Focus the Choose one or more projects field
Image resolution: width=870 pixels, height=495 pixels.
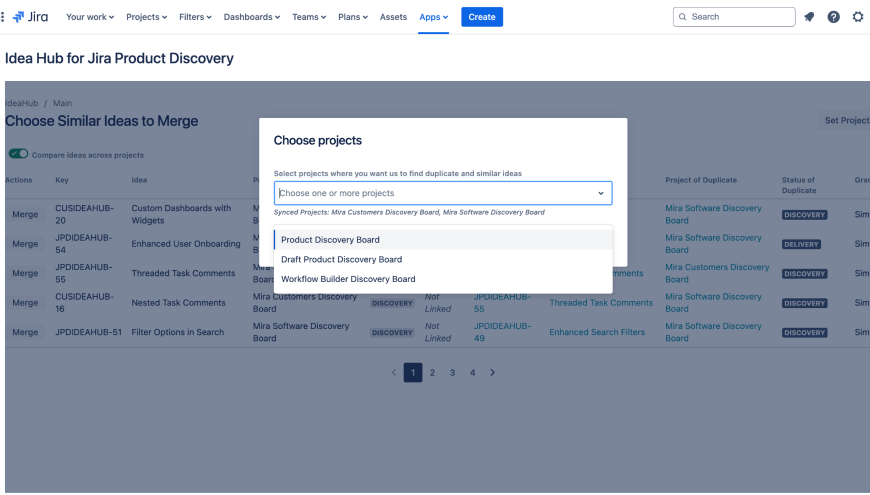click(443, 193)
